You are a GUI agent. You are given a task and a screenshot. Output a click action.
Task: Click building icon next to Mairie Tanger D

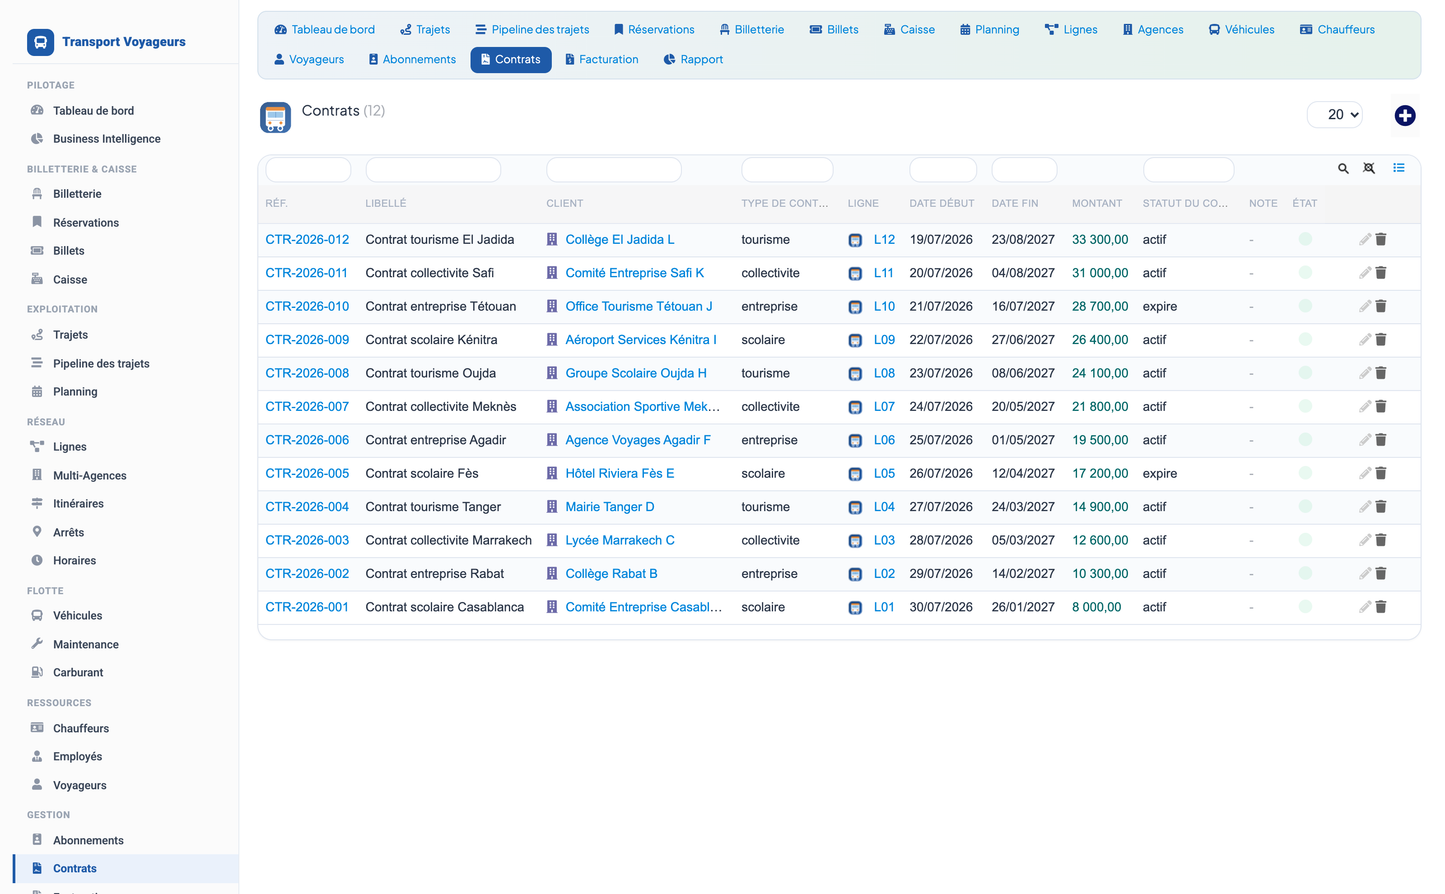(x=552, y=507)
